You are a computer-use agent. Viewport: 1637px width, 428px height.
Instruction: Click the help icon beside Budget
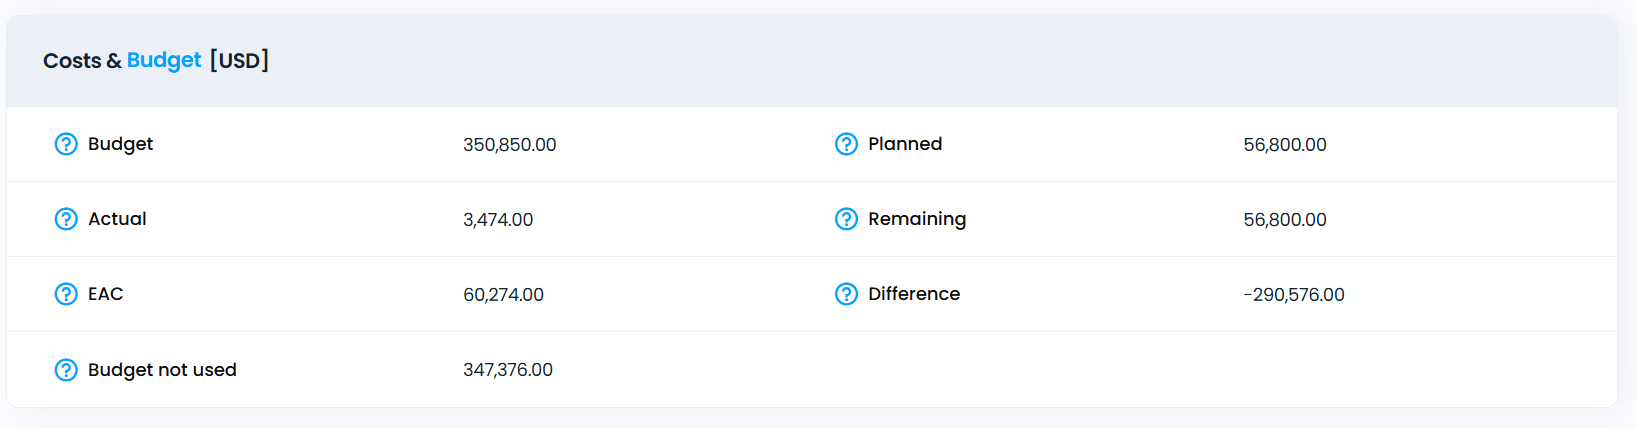tap(66, 144)
